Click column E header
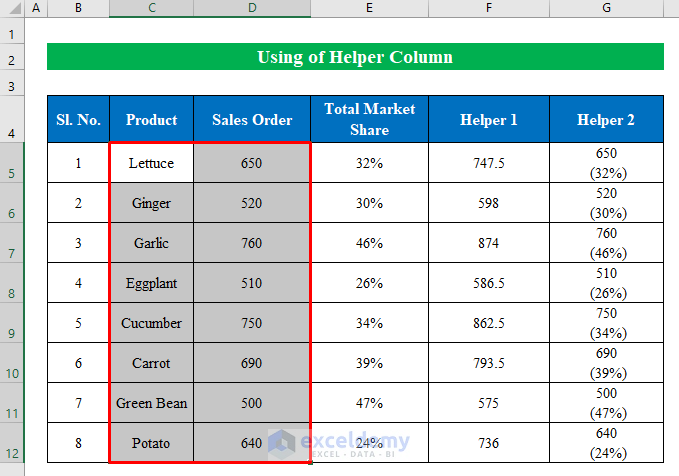The width and height of the screenshot is (679, 476). click(x=369, y=8)
